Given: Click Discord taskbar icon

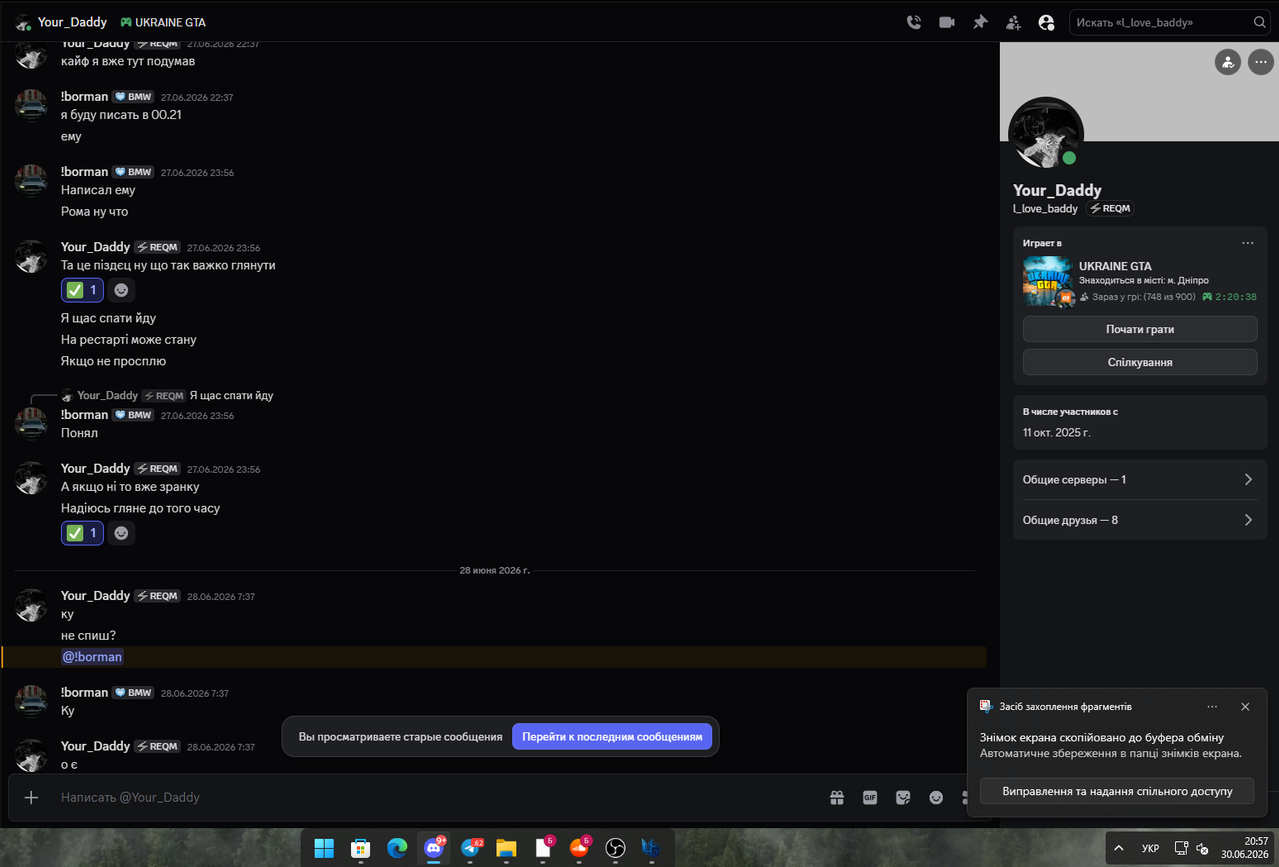Looking at the screenshot, I should [433, 848].
